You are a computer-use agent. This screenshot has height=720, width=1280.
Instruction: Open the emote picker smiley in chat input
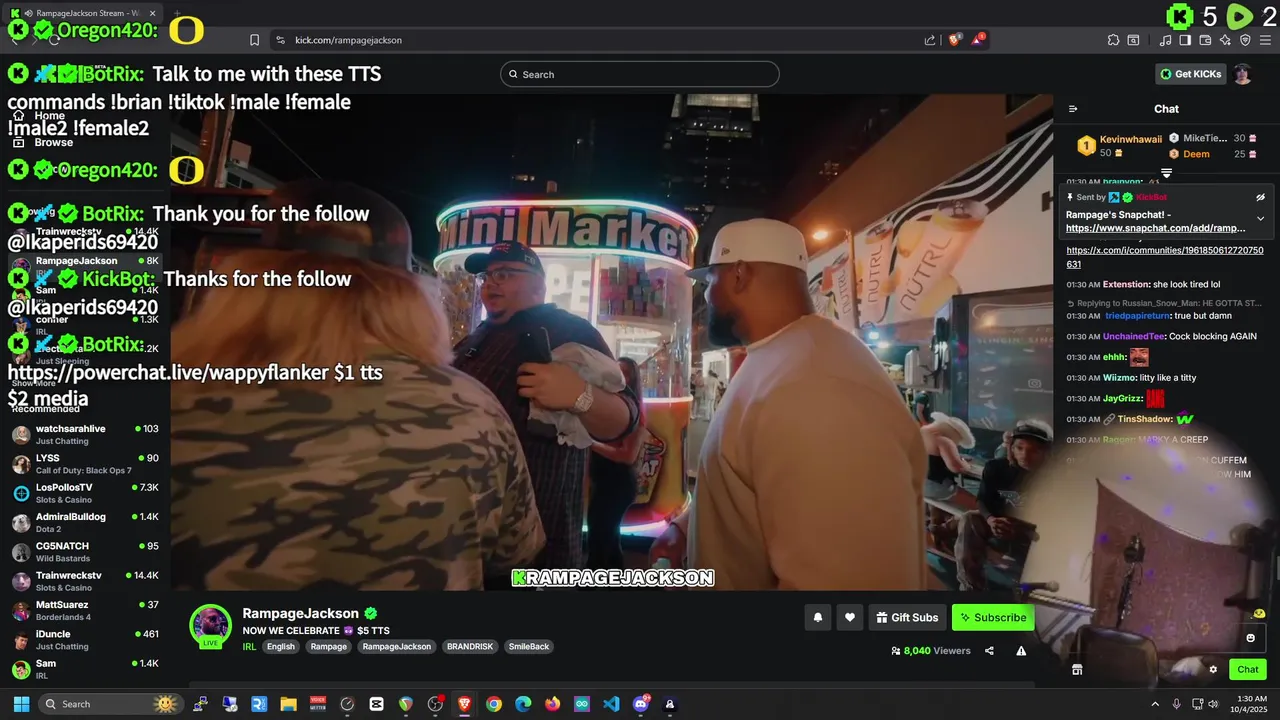(x=1250, y=638)
